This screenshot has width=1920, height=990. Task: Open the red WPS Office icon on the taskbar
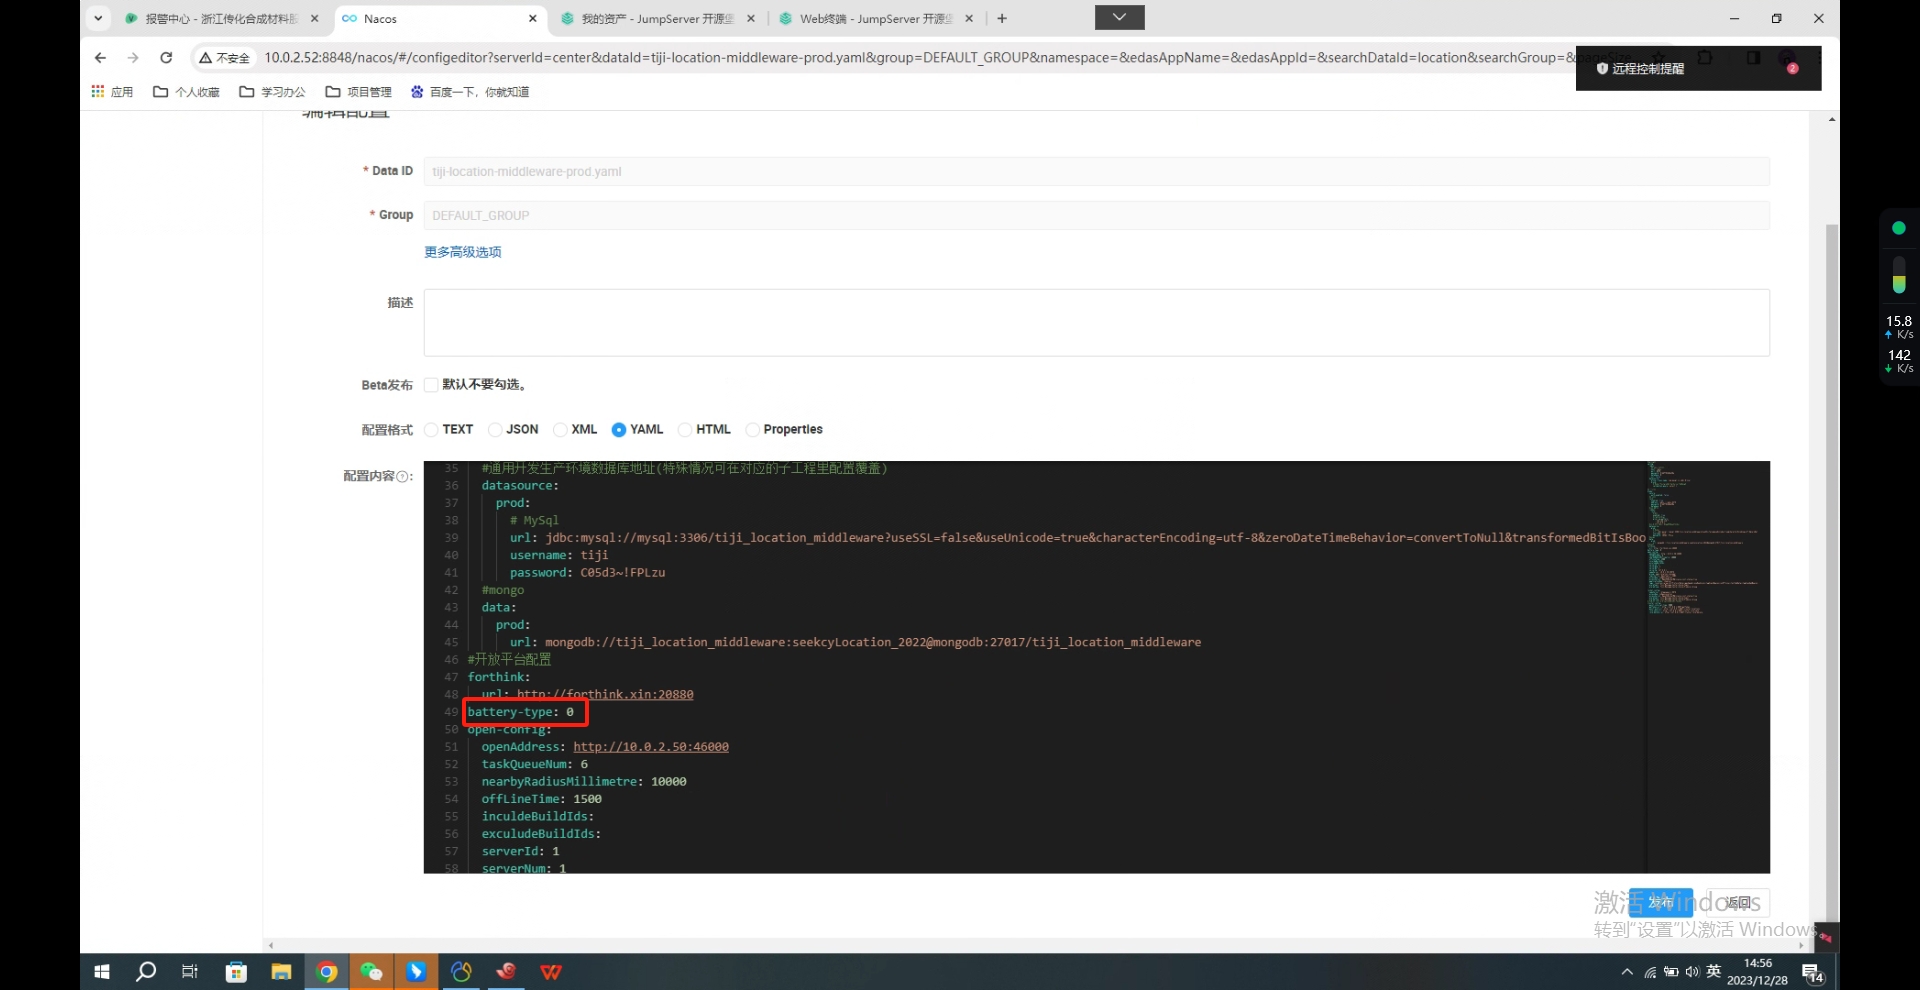[x=551, y=972]
